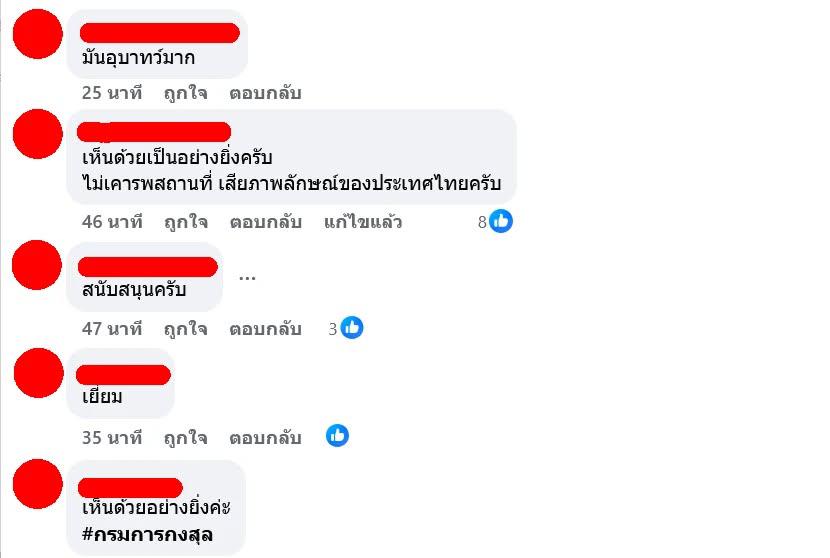Click ถูกใจ under the 47 นาที comment

coord(185,329)
